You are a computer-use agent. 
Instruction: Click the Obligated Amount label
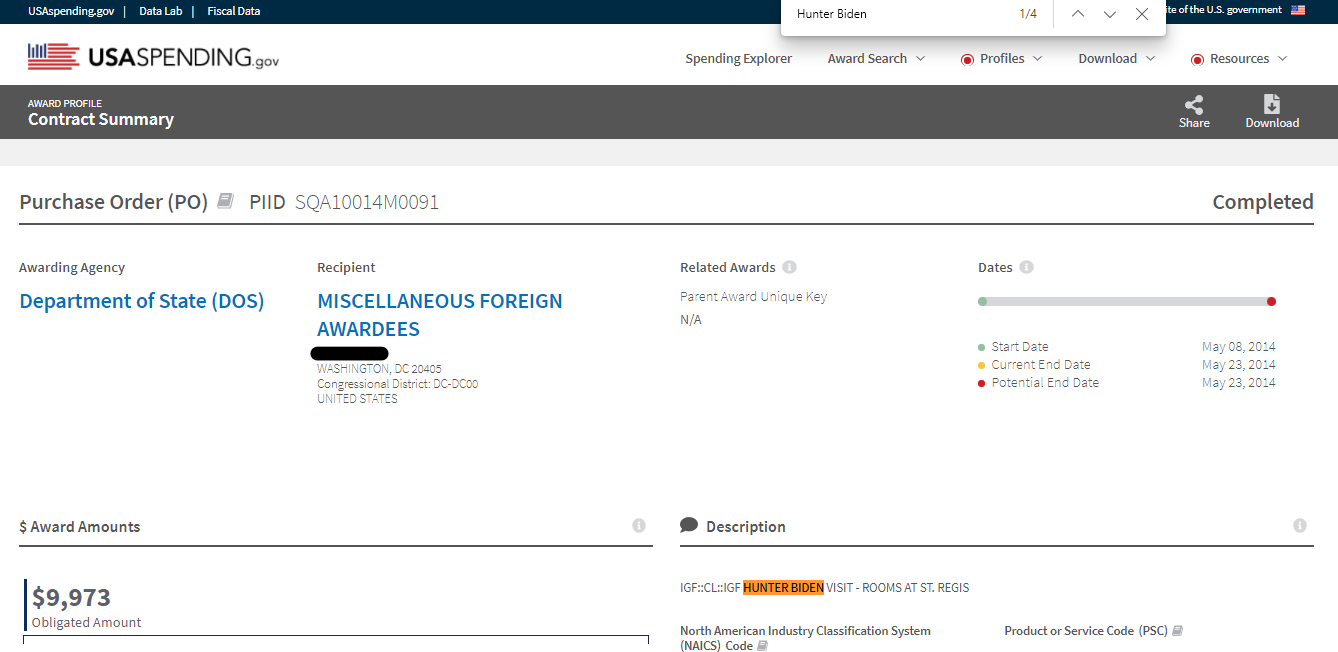(87, 622)
